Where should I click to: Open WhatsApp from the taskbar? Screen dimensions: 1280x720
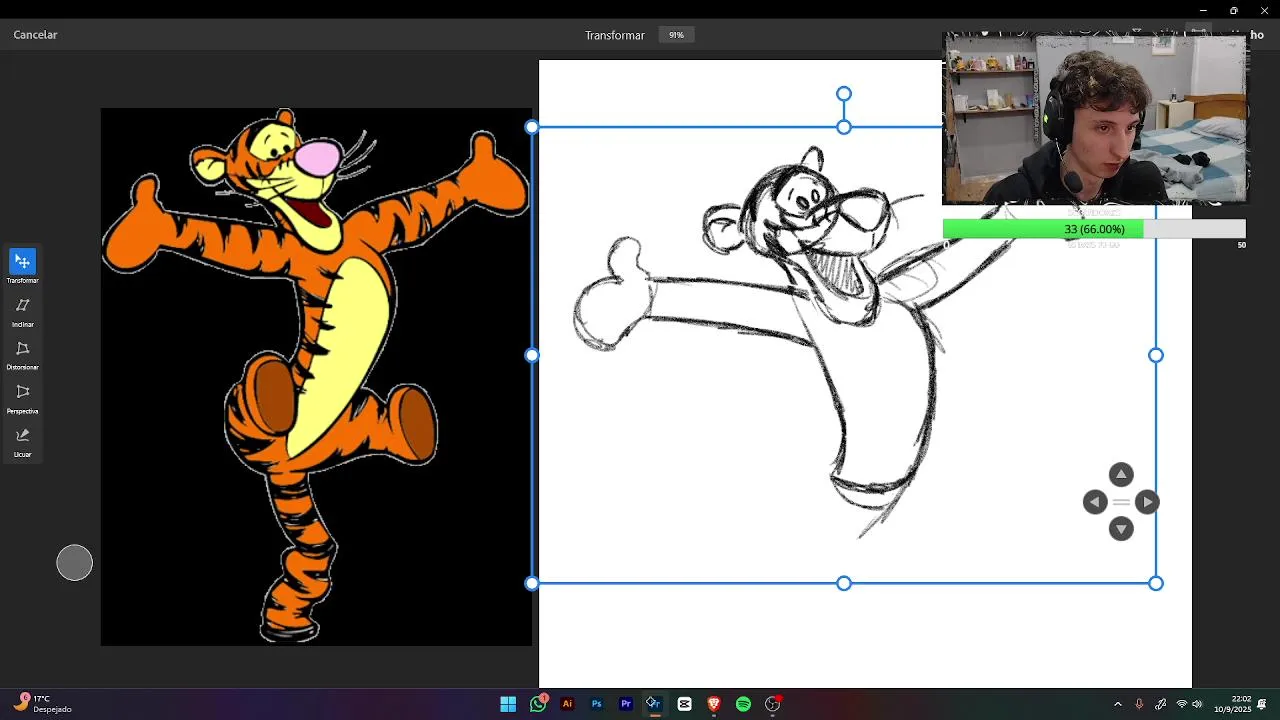pyautogui.click(x=538, y=704)
